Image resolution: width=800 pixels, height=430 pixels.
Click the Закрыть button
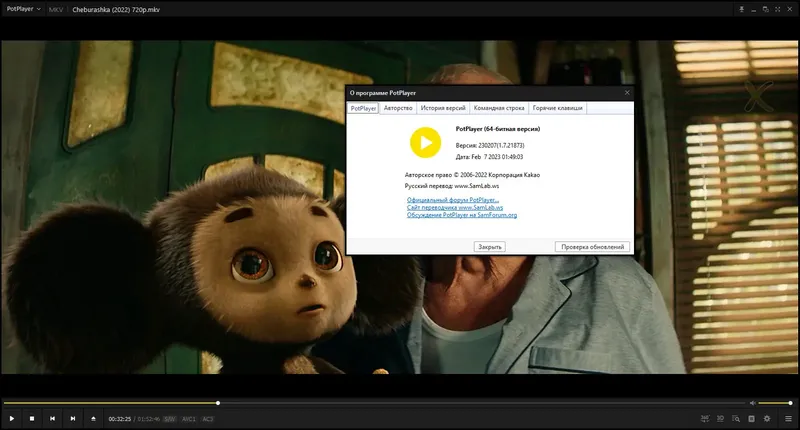pyautogui.click(x=490, y=247)
